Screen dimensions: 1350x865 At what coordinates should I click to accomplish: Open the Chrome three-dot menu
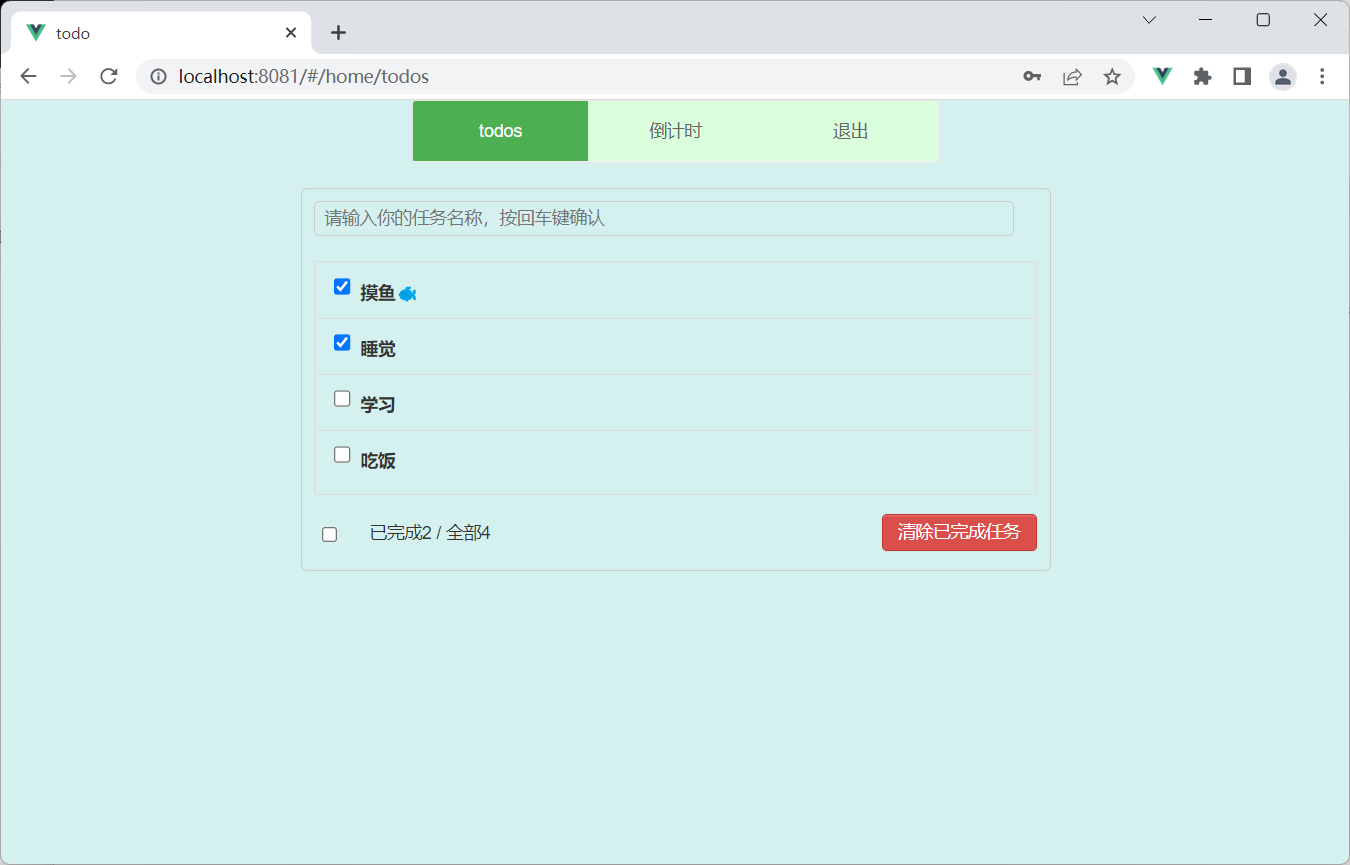click(x=1323, y=76)
